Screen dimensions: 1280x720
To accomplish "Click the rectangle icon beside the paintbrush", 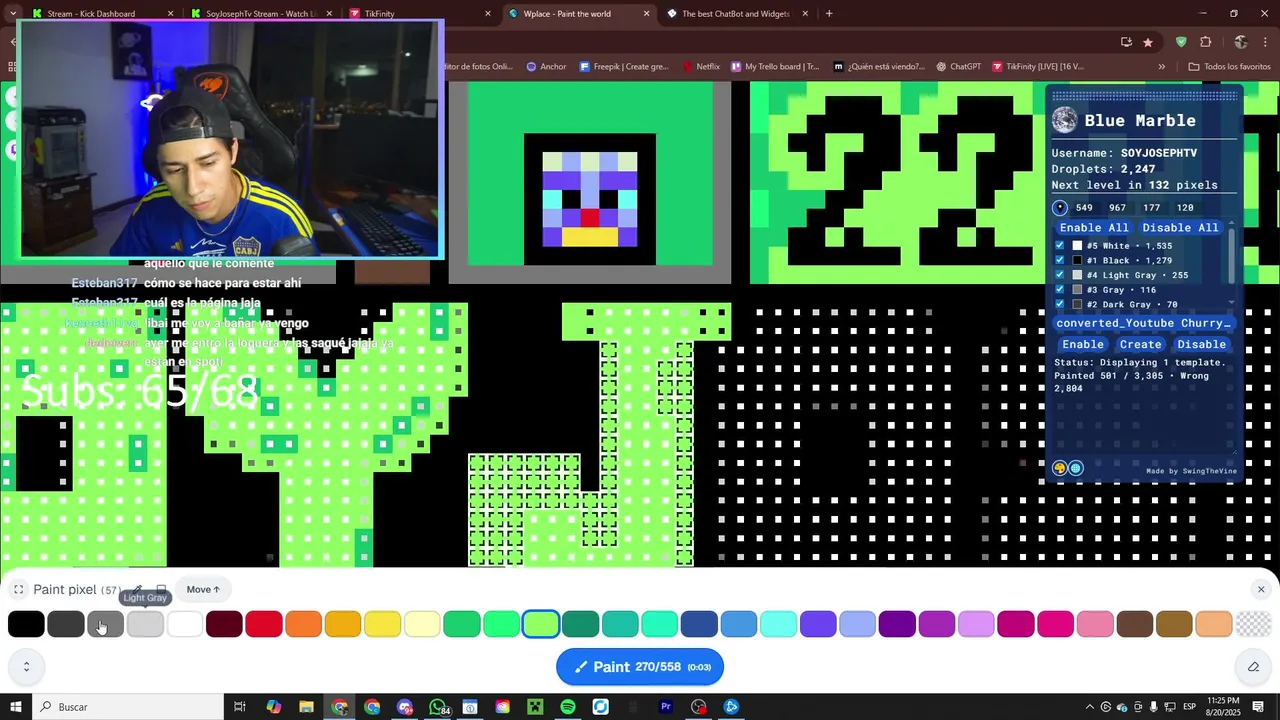I will point(161,590).
